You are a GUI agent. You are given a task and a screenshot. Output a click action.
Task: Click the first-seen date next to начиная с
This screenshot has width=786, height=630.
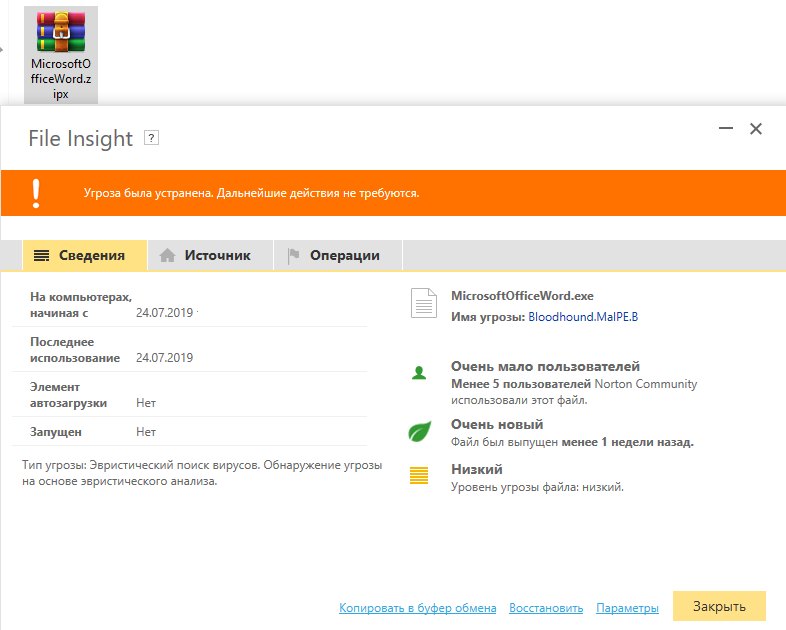(x=164, y=313)
